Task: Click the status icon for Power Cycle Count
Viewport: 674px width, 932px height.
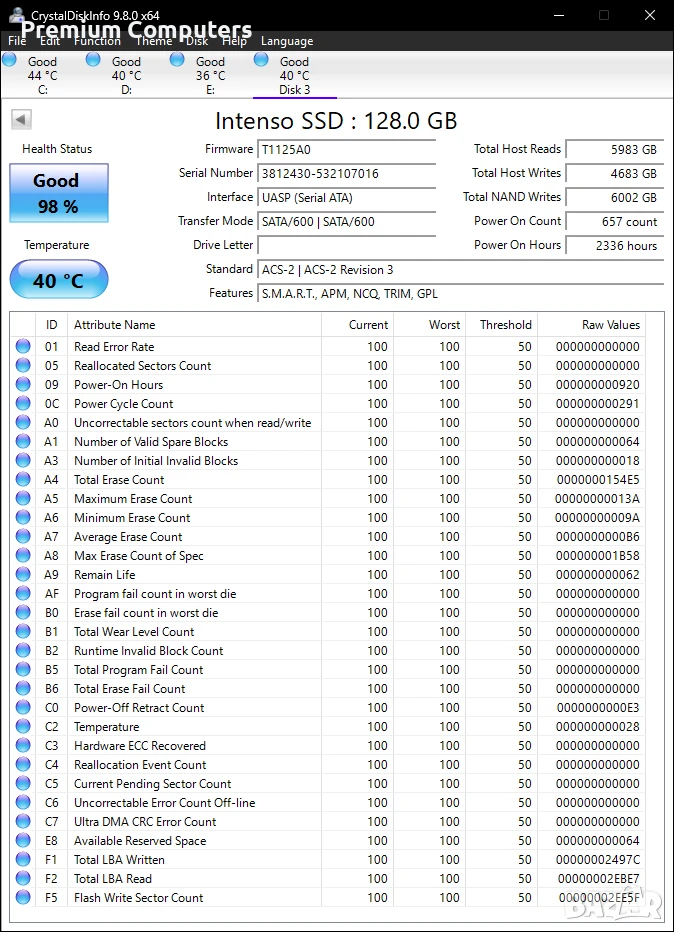Action: 23,403
